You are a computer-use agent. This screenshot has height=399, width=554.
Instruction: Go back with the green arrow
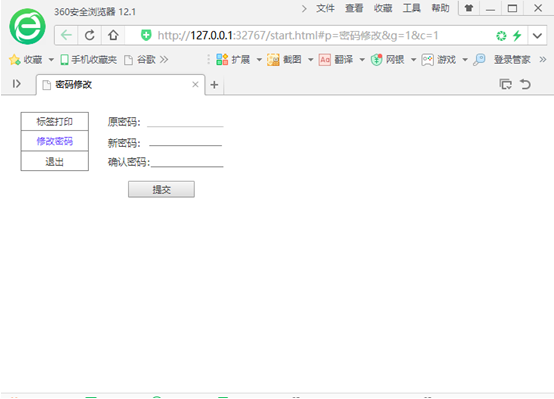[66, 35]
